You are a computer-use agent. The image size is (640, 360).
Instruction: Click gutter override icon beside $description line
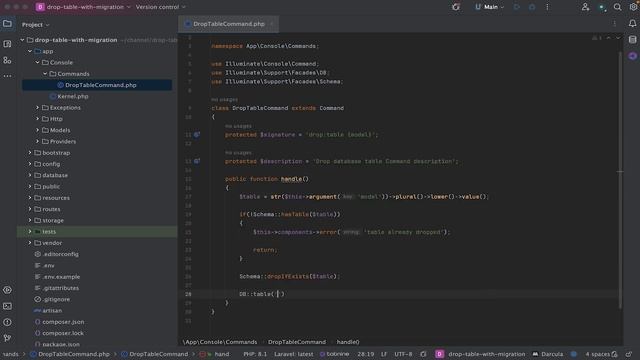197,161
